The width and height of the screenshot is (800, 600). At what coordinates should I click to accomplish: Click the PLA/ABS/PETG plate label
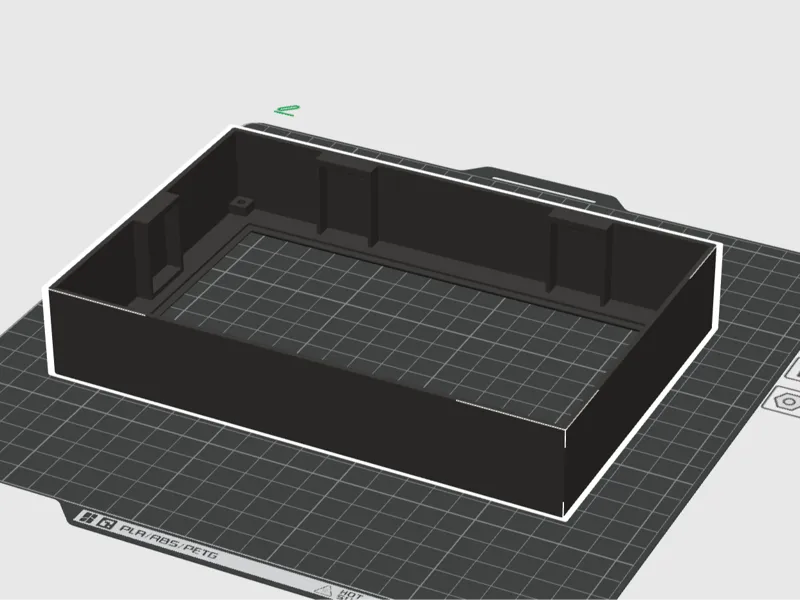tap(168, 541)
